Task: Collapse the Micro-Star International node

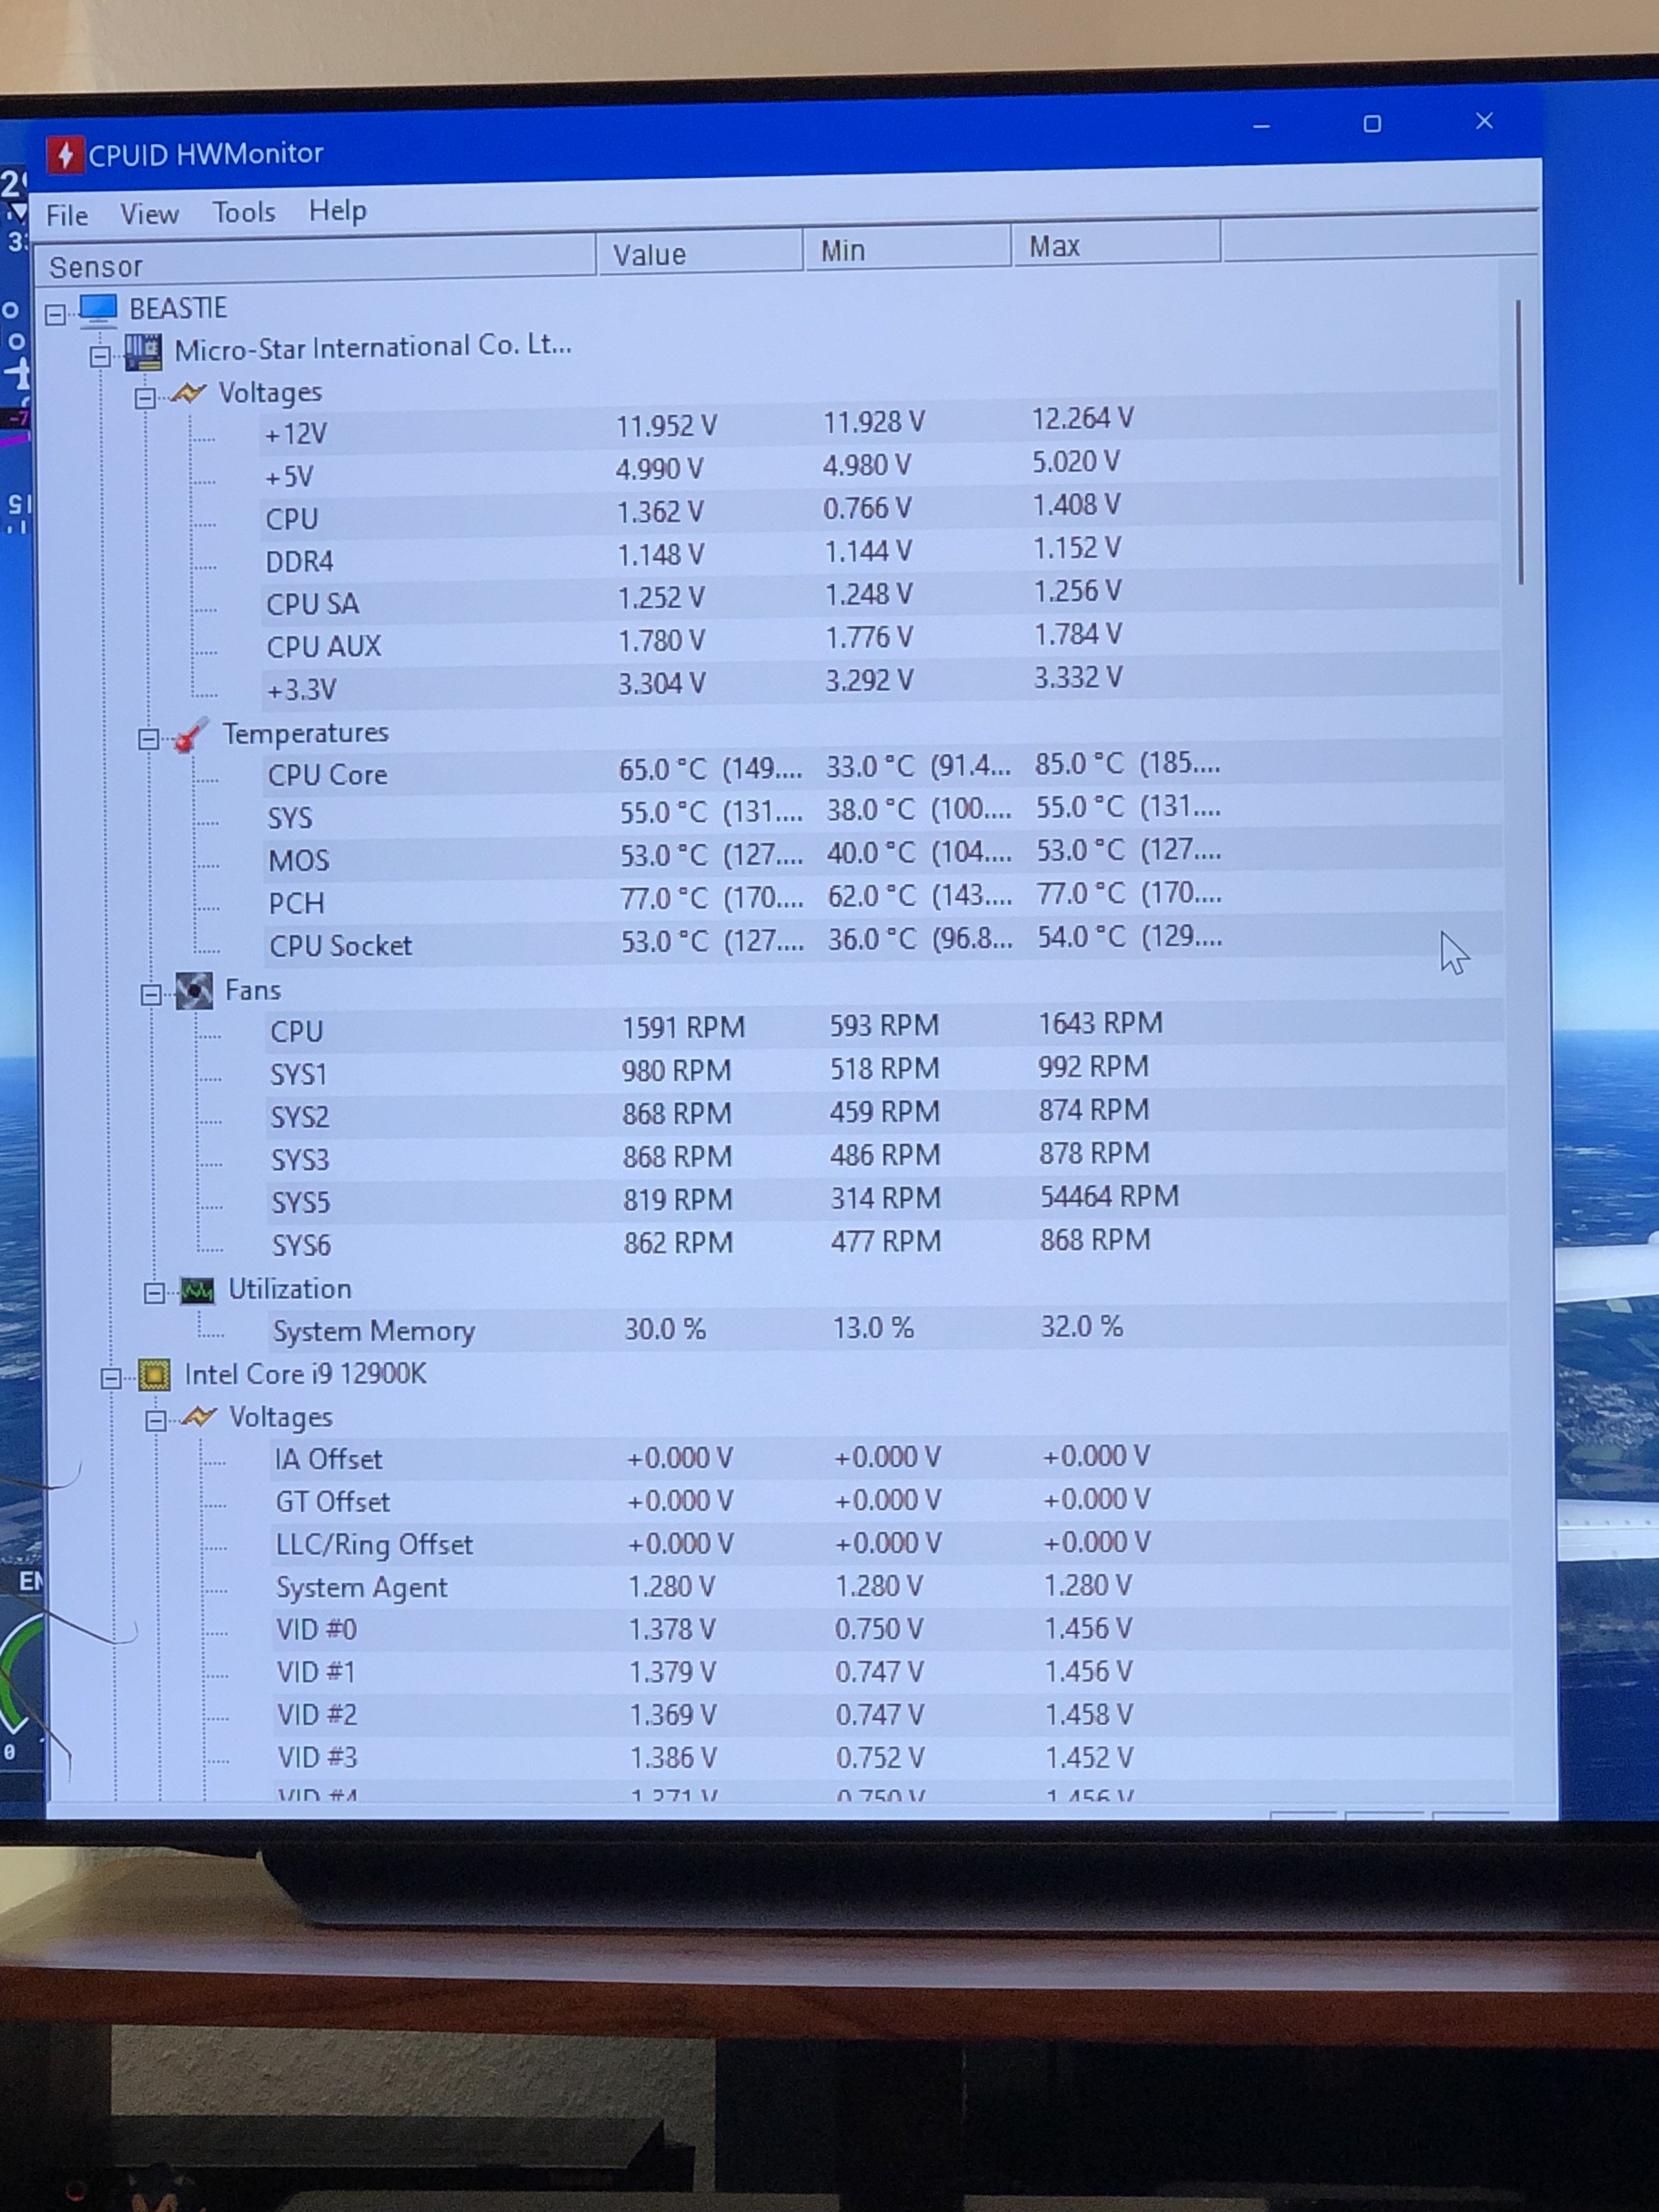Action: point(100,357)
